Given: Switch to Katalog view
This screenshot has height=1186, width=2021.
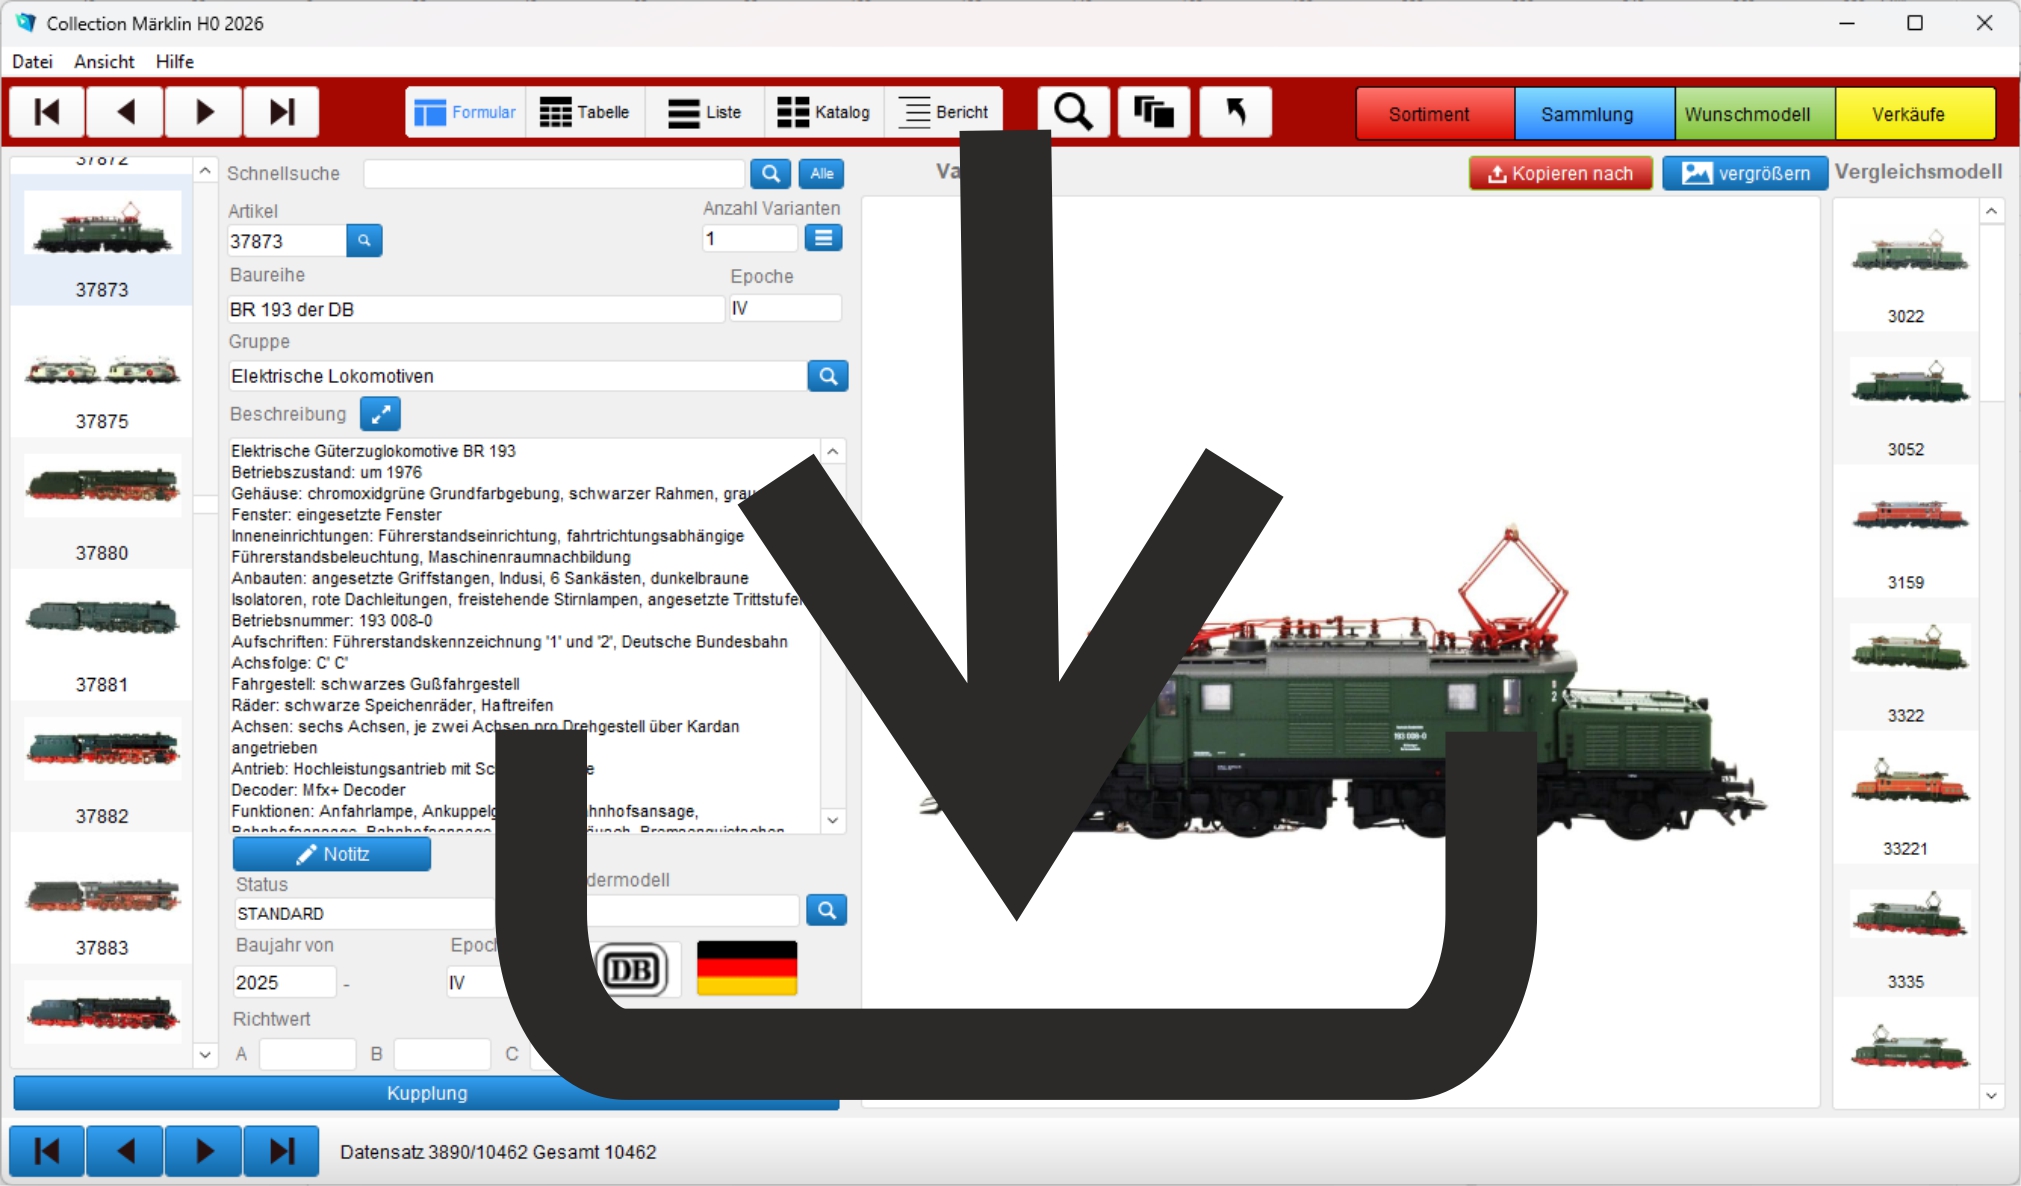Looking at the screenshot, I should [824, 112].
